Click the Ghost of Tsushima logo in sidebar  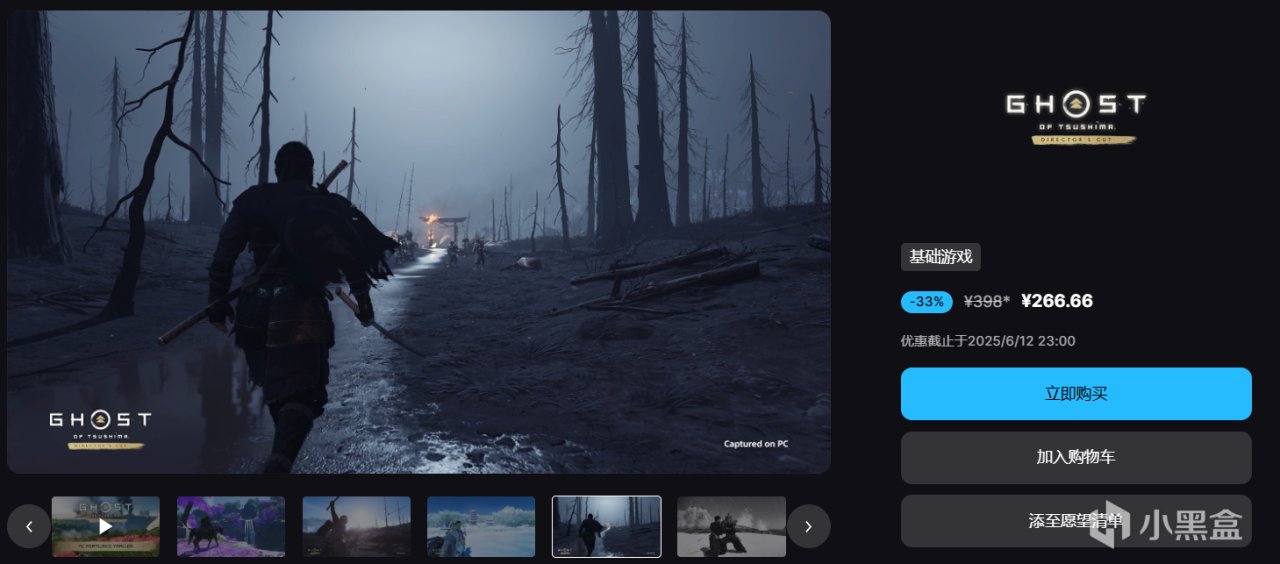pos(1076,118)
